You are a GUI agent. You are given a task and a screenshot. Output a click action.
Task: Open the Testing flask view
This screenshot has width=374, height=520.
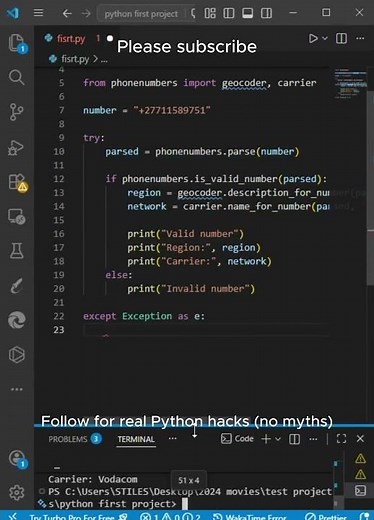click(16, 251)
